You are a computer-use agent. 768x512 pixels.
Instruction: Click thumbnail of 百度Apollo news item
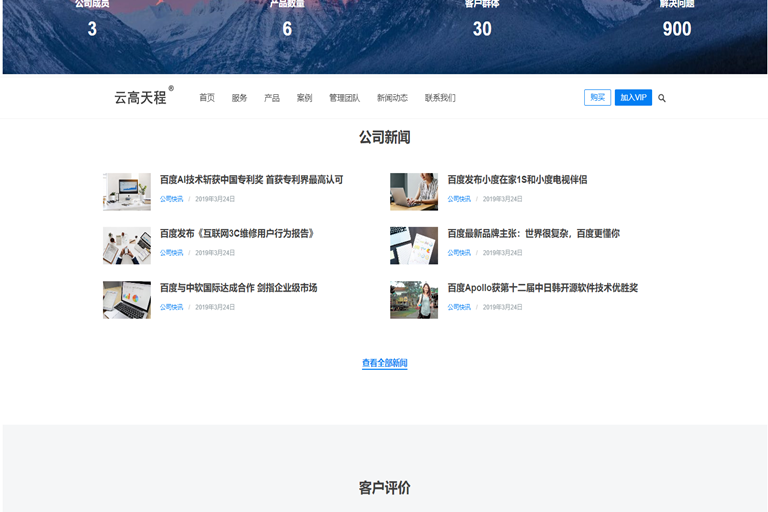point(414,300)
